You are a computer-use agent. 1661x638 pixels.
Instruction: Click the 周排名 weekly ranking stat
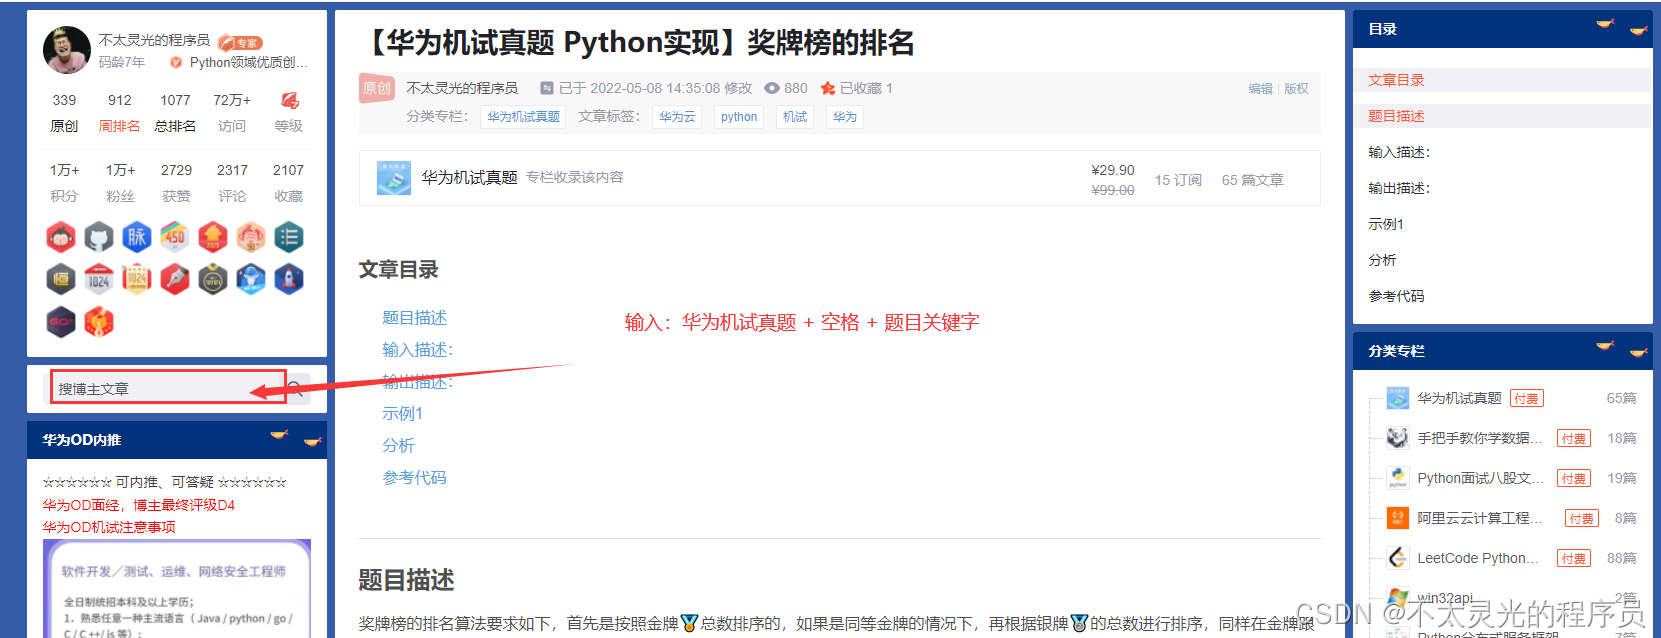[x=119, y=113]
